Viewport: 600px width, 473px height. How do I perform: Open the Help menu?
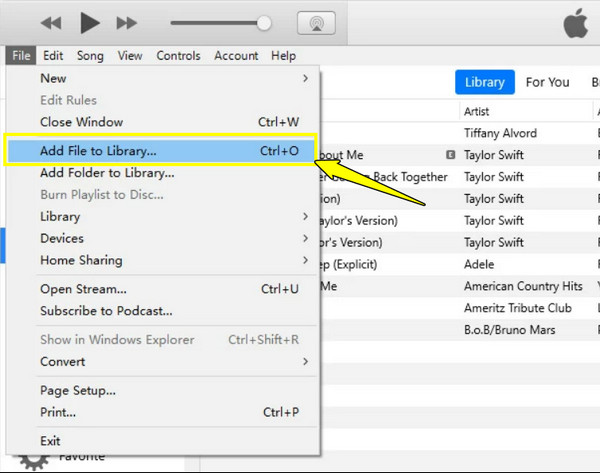click(284, 56)
